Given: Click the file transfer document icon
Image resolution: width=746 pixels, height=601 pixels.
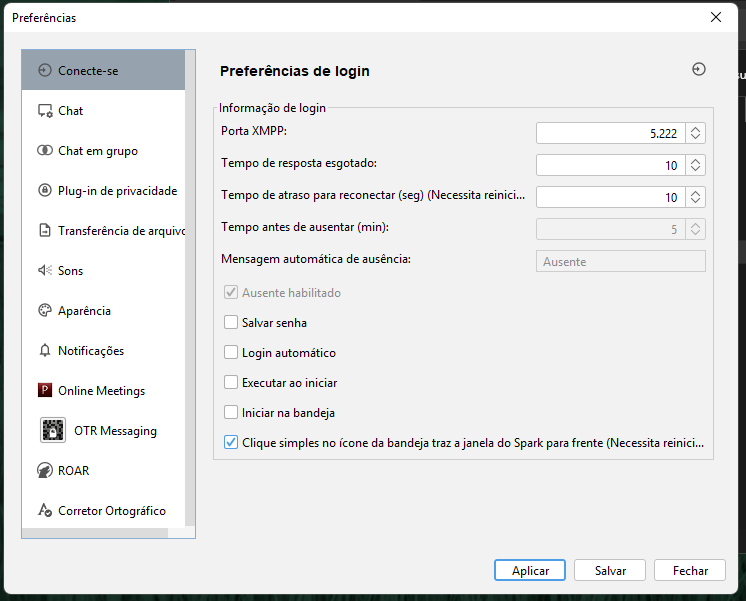Looking at the screenshot, I should 45,230.
